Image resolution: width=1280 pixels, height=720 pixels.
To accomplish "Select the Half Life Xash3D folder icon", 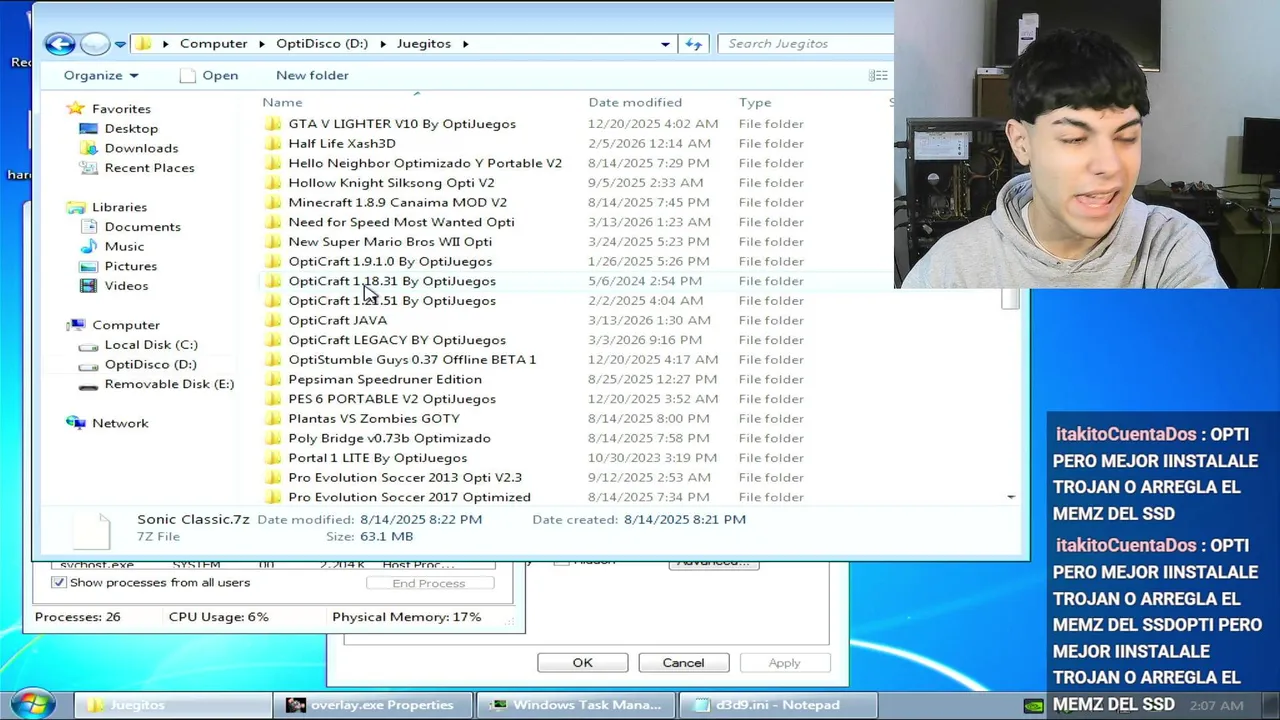I will pyautogui.click(x=273, y=143).
